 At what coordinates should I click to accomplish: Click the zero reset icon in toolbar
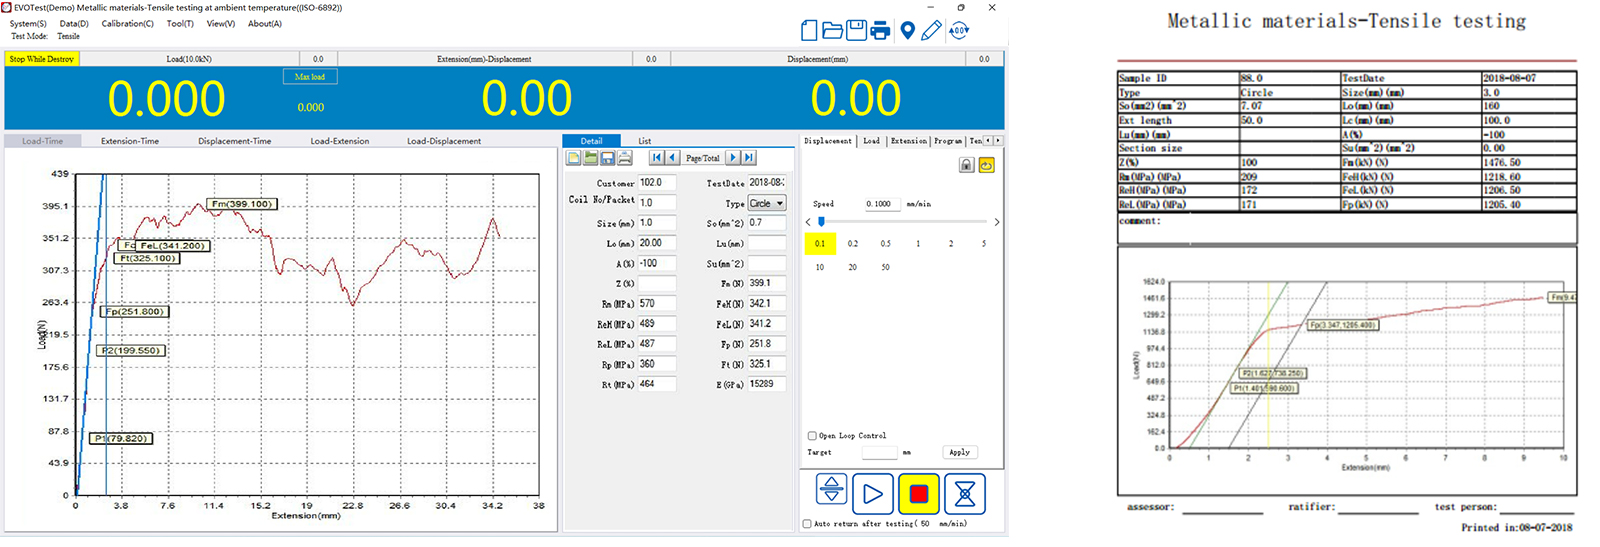(958, 31)
